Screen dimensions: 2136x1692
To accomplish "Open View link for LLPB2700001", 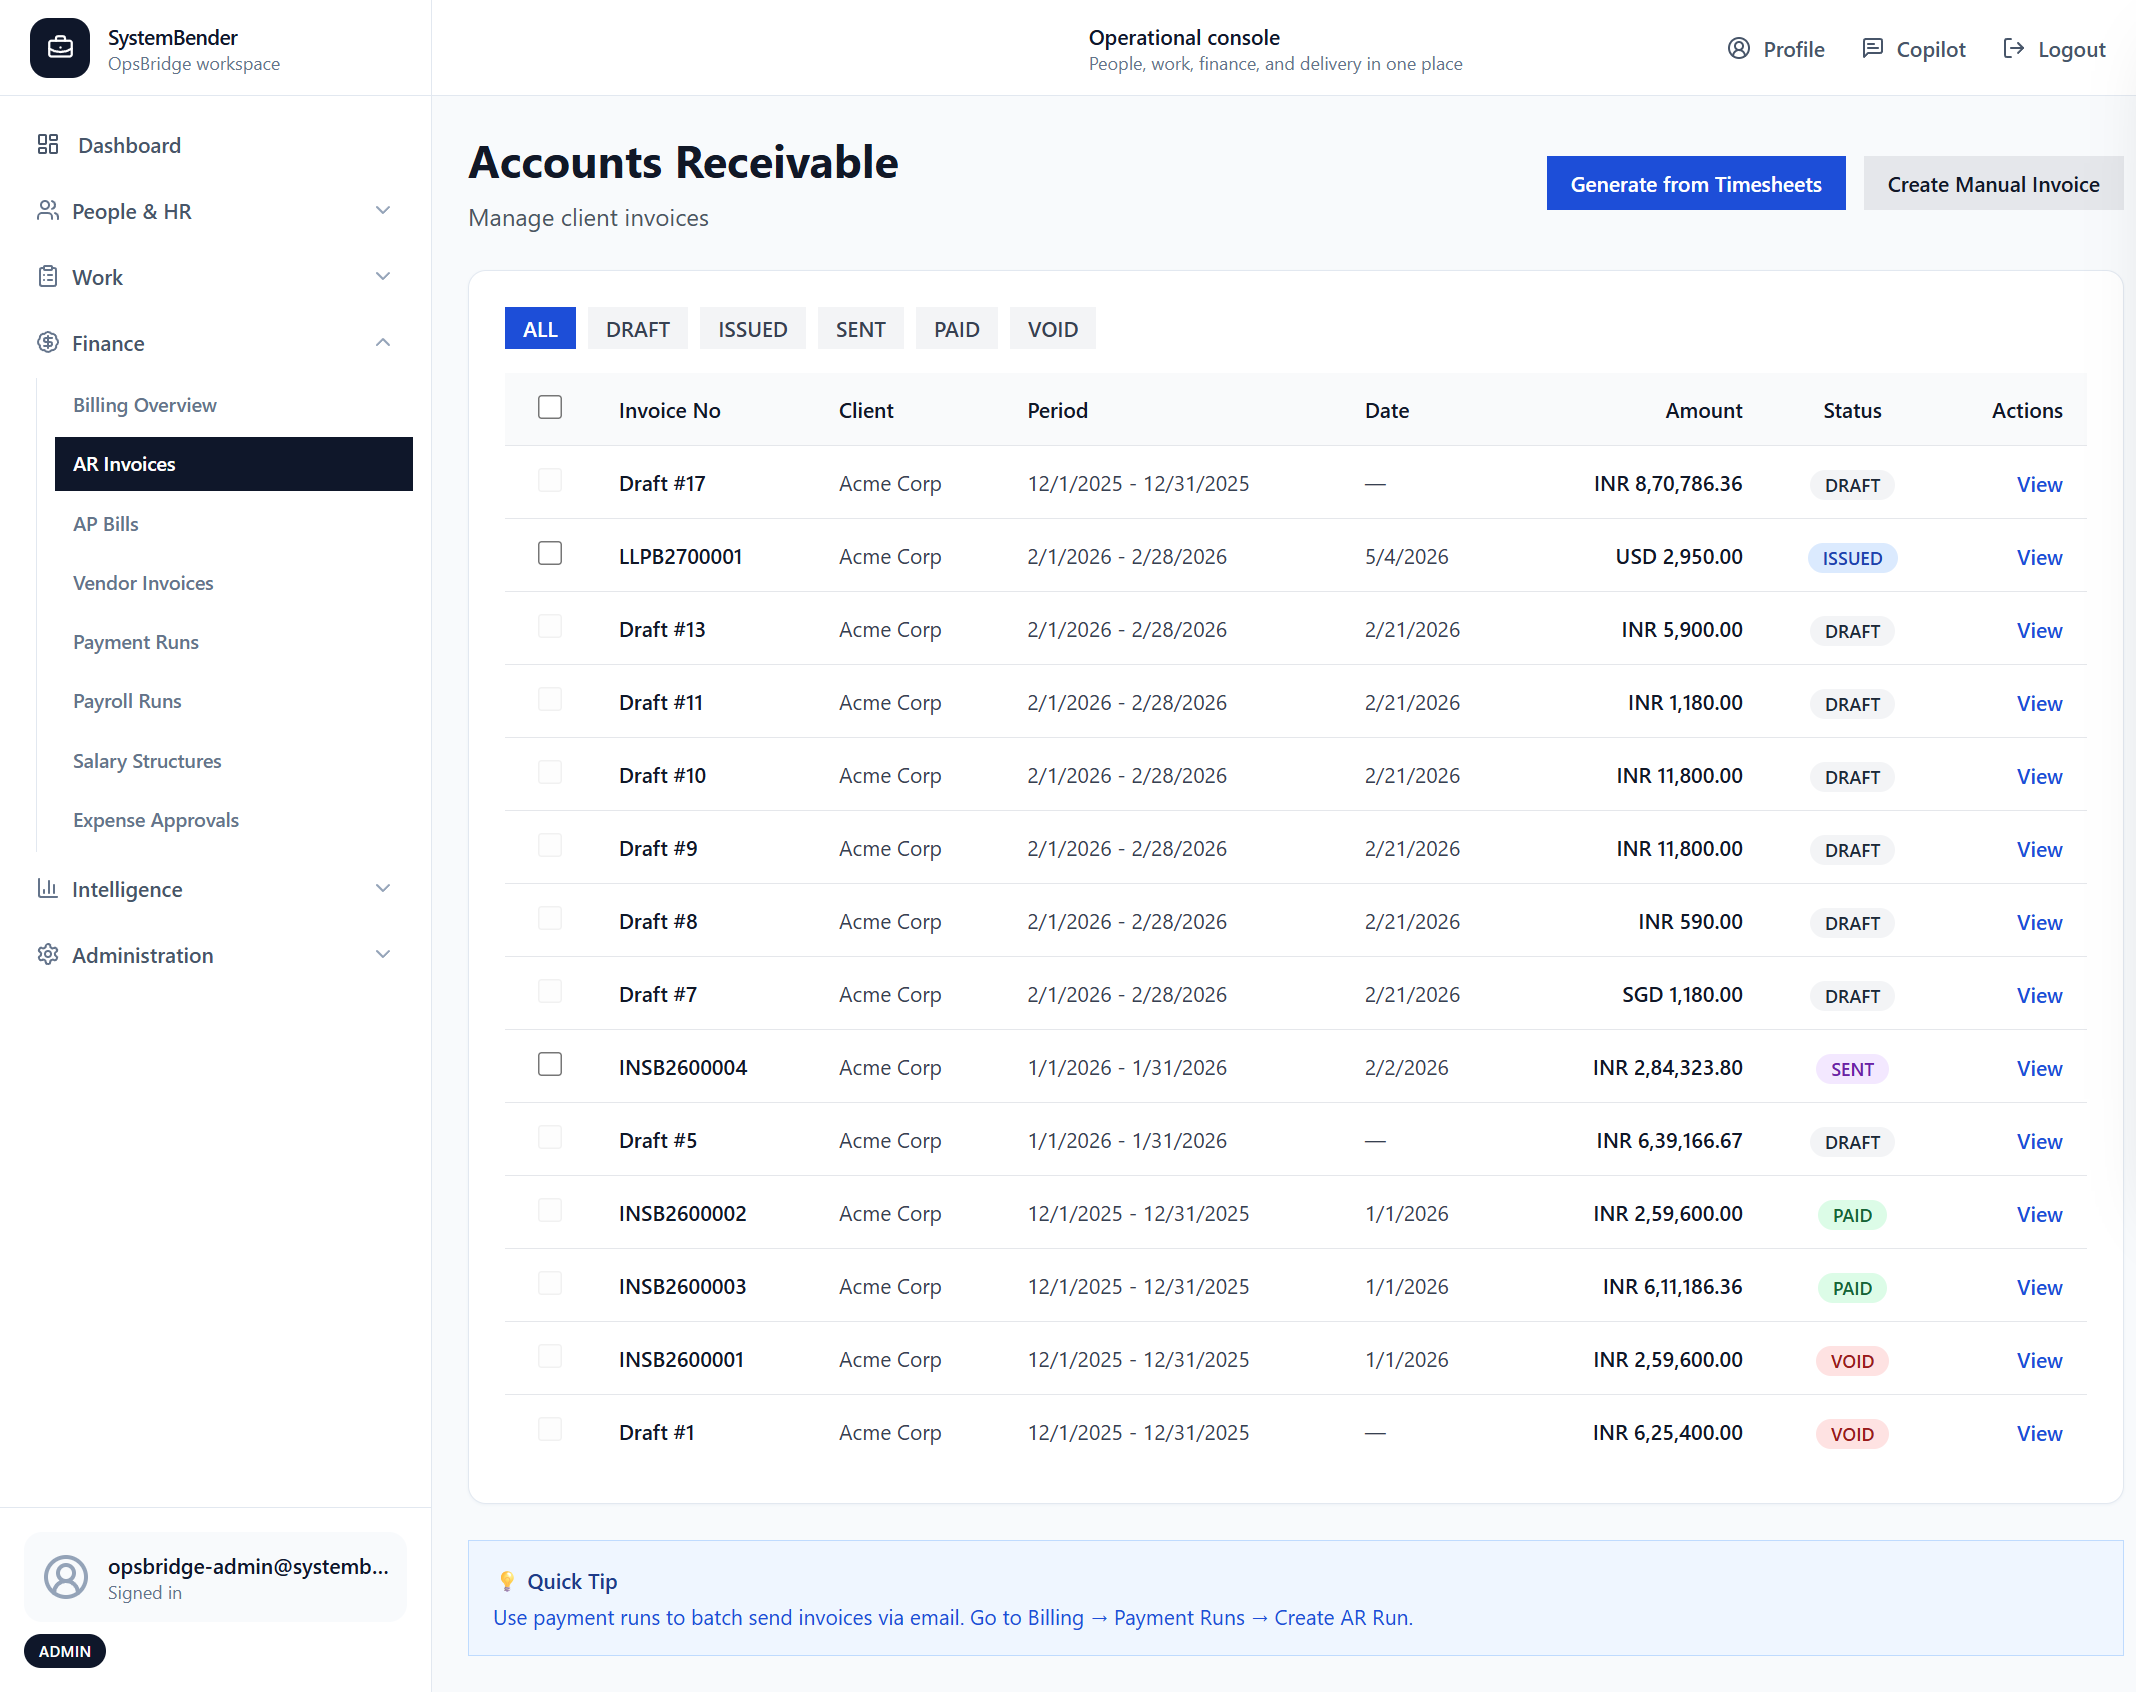I will 2039,557.
